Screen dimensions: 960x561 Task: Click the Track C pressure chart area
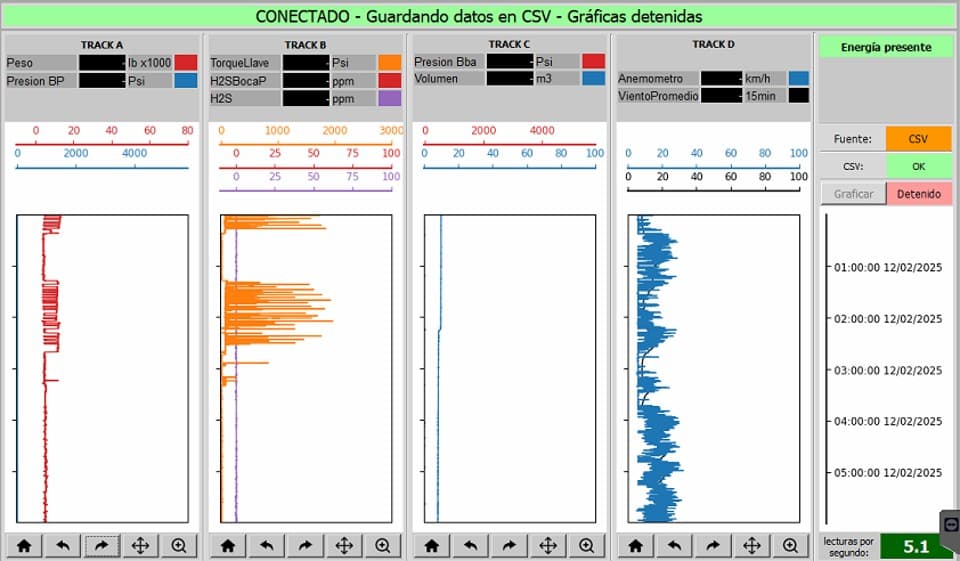tap(510, 369)
